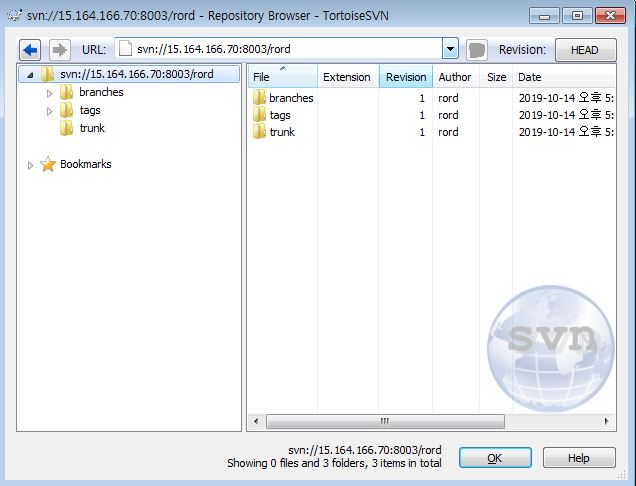Select the trunk item in the tree
Screen dimensions: 636x486
(x=92, y=128)
